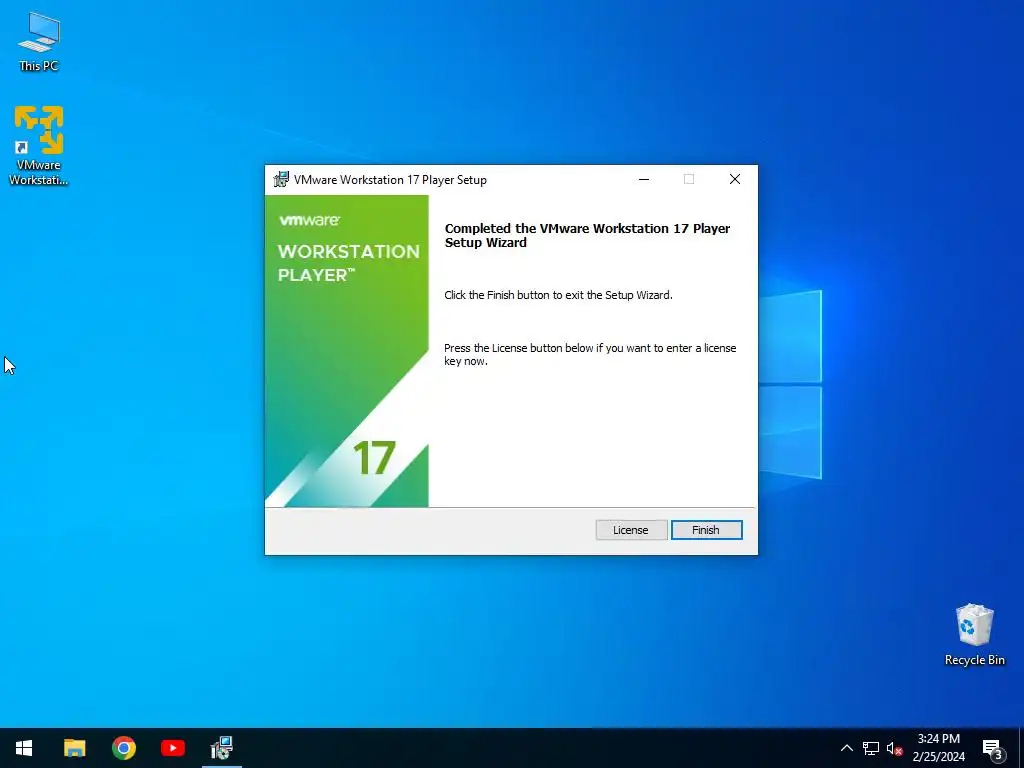Click the setup window title bar icon
Image resolution: width=1024 pixels, height=768 pixels.
point(281,179)
